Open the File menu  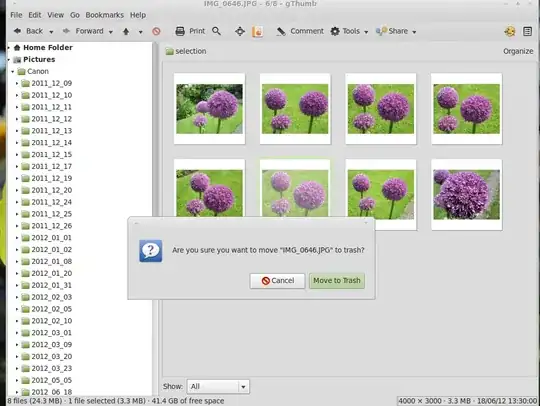point(16,15)
